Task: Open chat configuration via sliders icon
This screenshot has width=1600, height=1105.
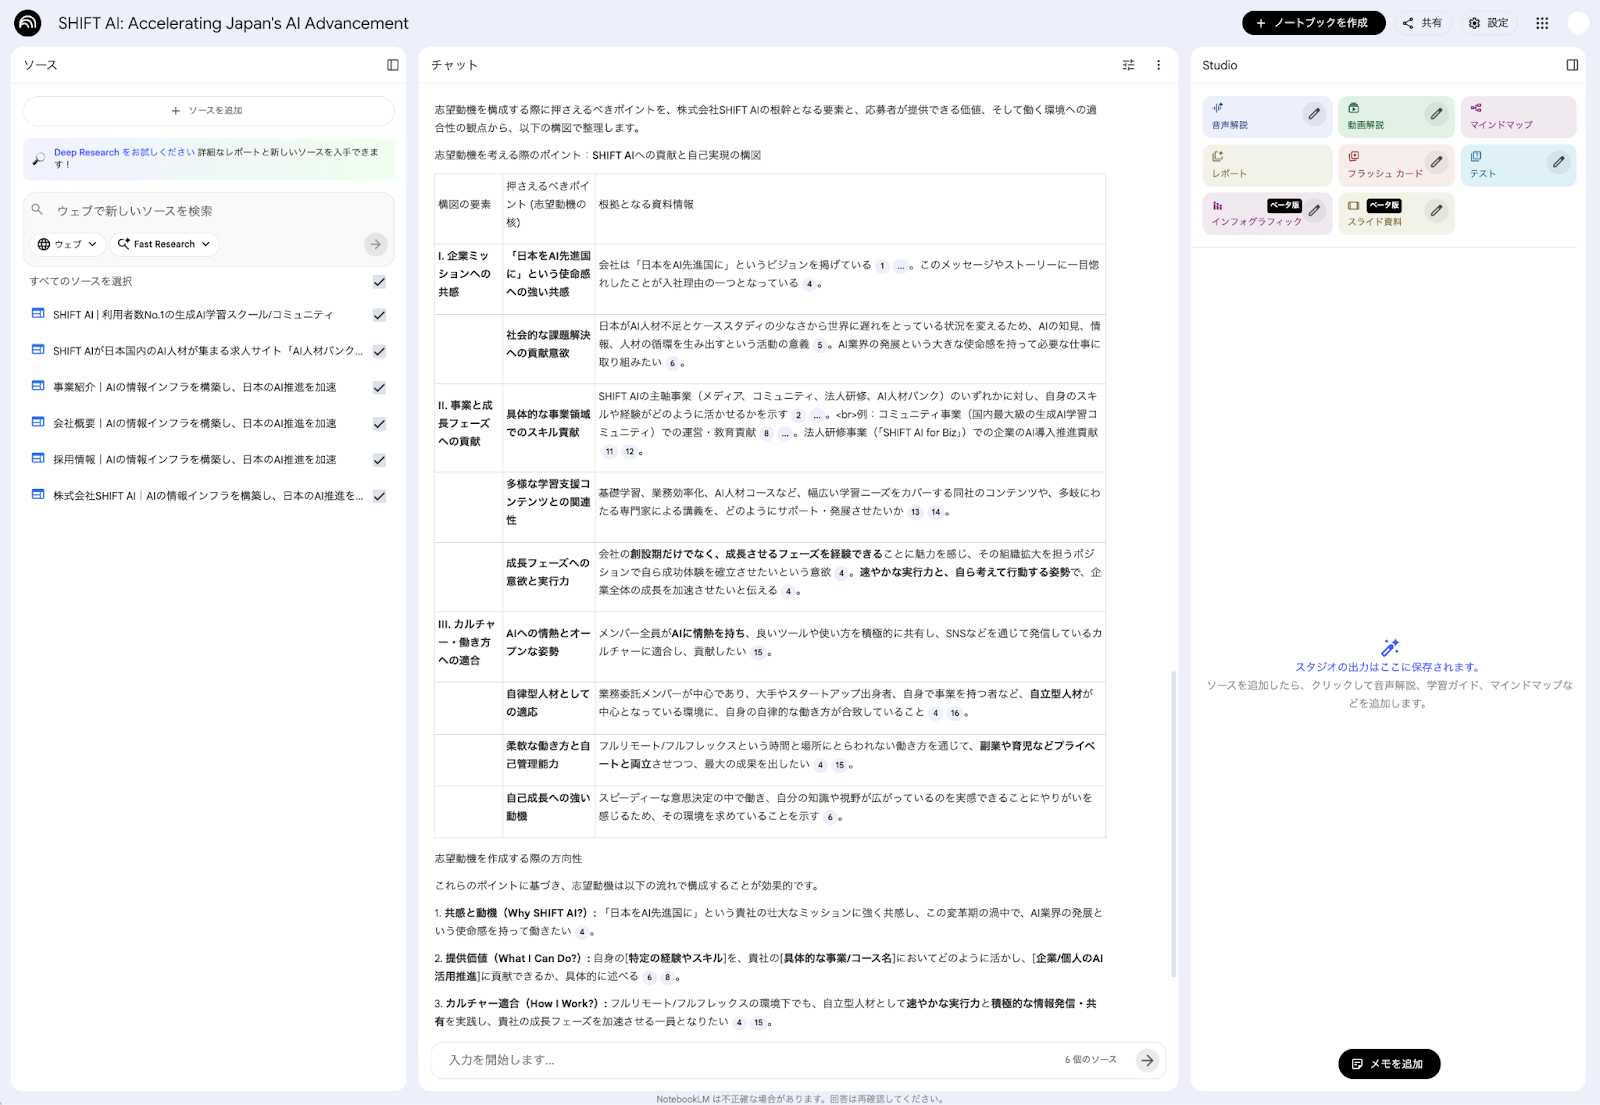Action: click(x=1128, y=65)
